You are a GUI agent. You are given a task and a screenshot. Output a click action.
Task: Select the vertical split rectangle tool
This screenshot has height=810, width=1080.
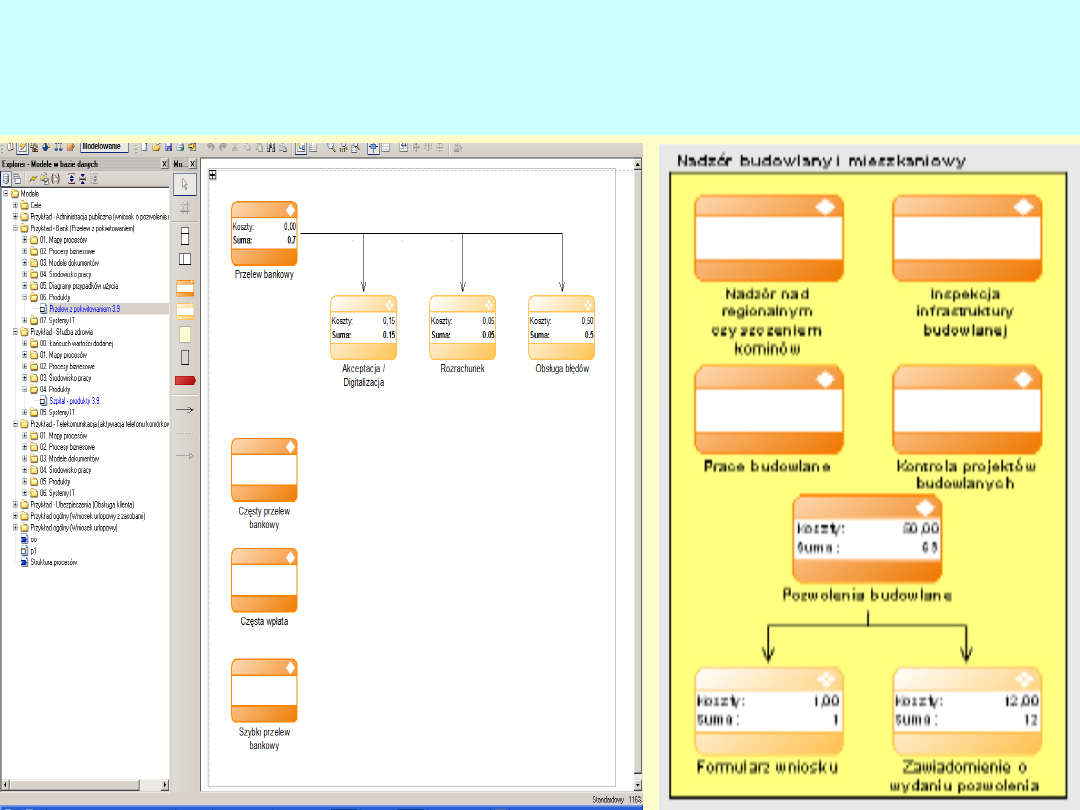[185, 259]
